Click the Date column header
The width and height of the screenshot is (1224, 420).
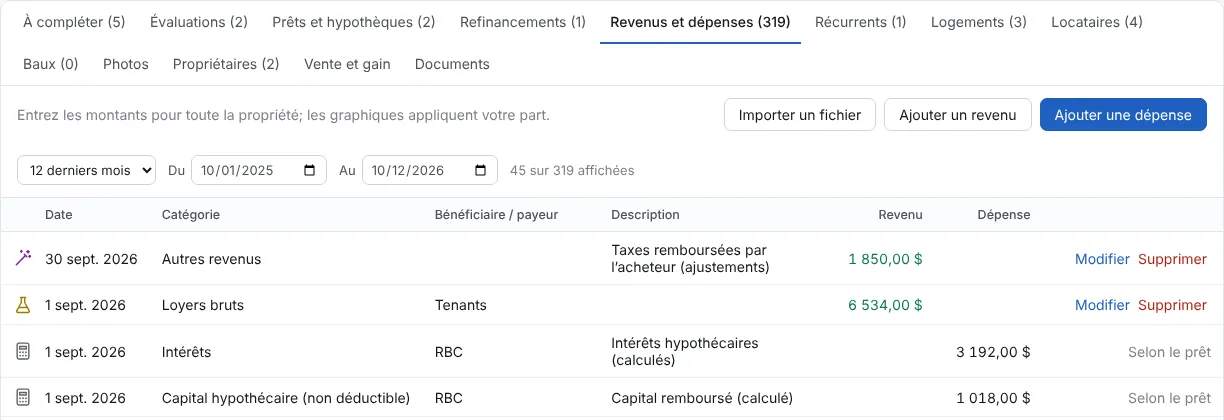click(x=59, y=215)
